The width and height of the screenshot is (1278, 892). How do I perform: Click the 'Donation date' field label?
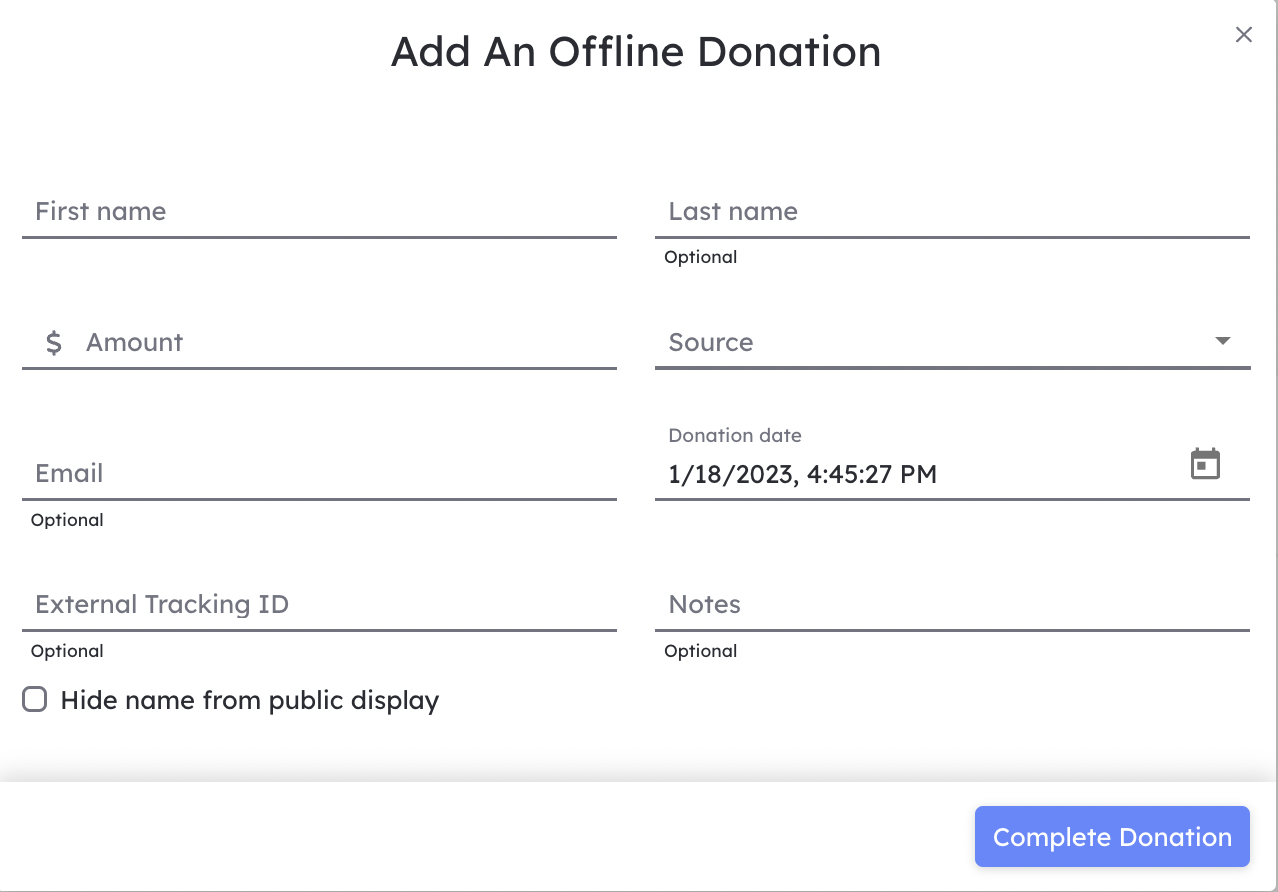735,435
